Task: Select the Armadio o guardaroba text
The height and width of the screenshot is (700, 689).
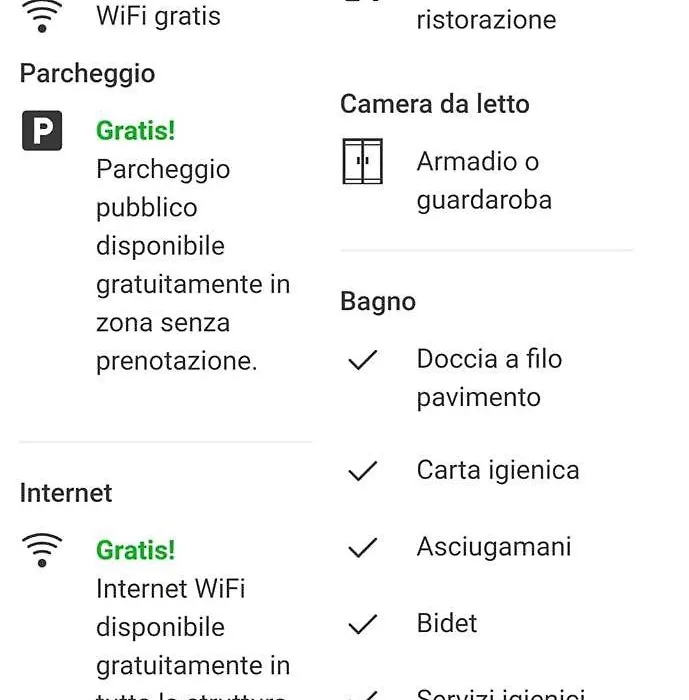Action: point(484,180)
